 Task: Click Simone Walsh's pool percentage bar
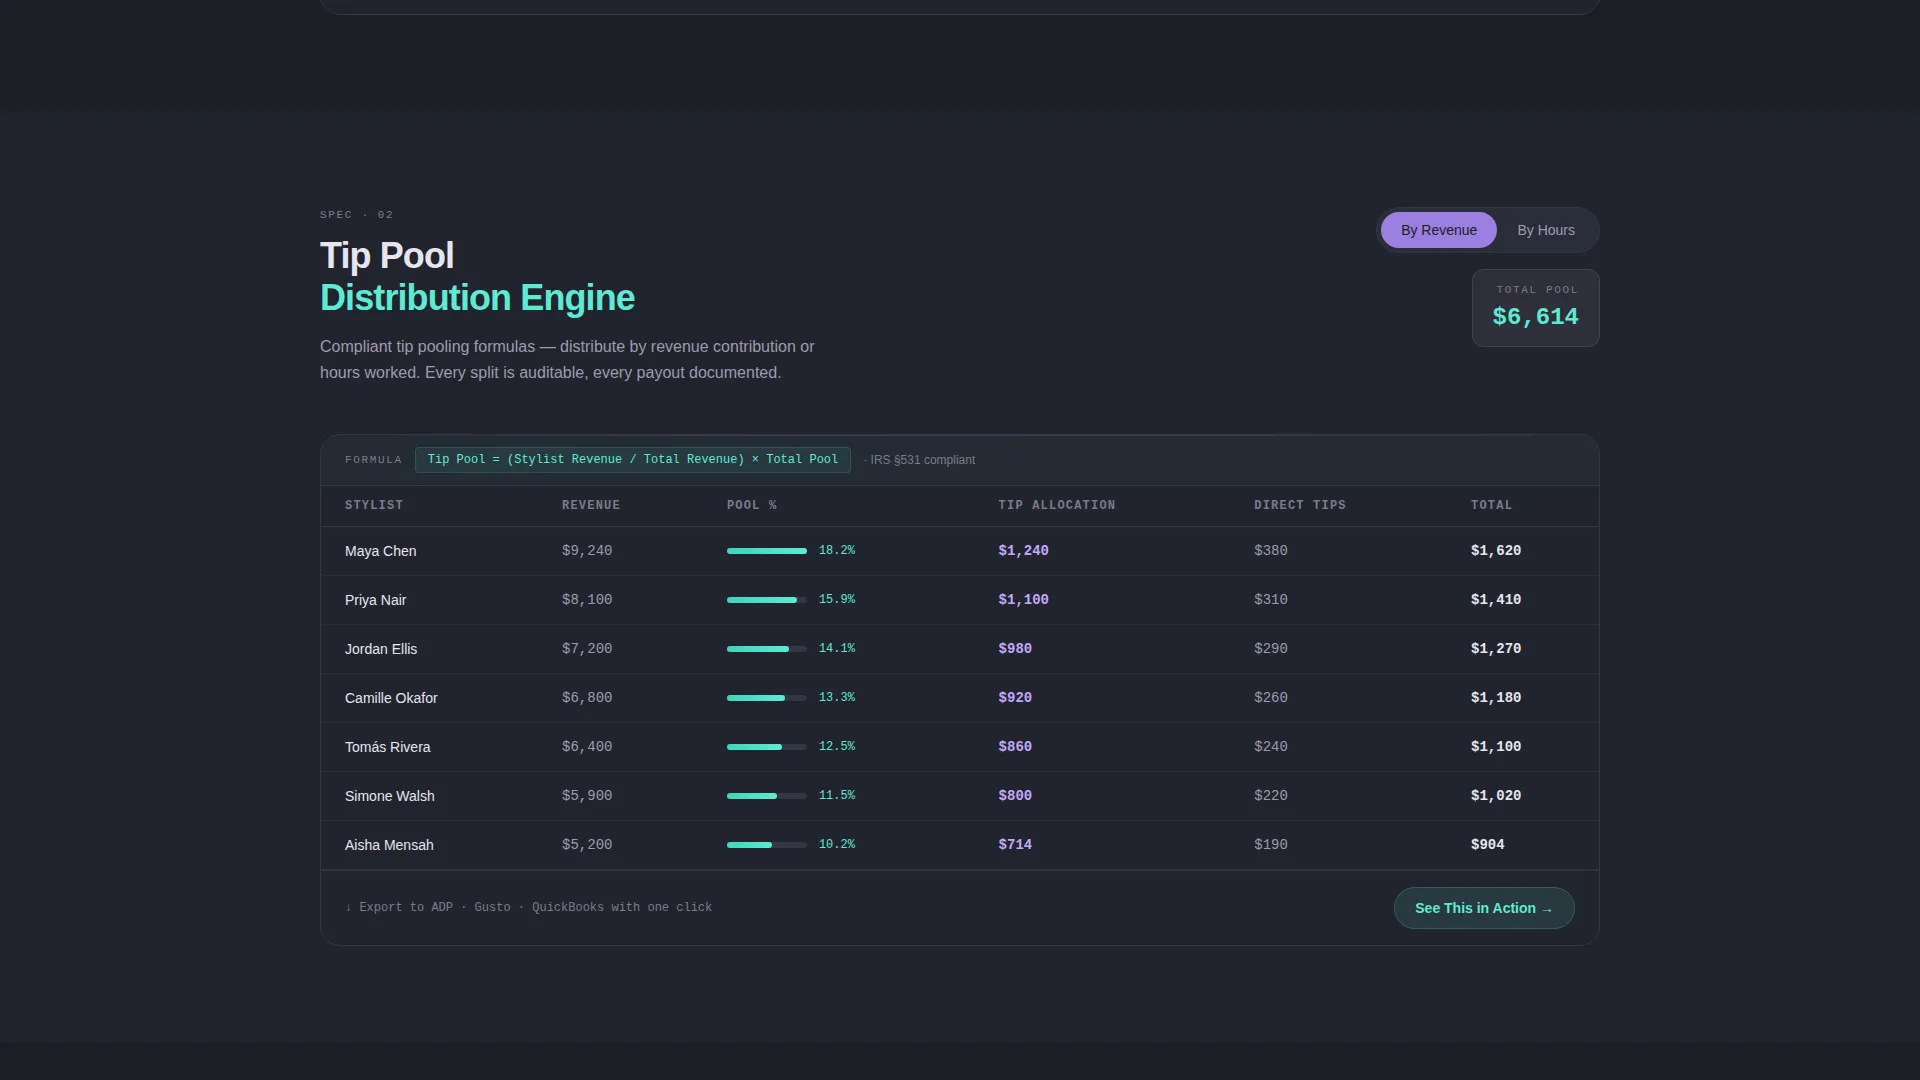click(x=766, y=796)
